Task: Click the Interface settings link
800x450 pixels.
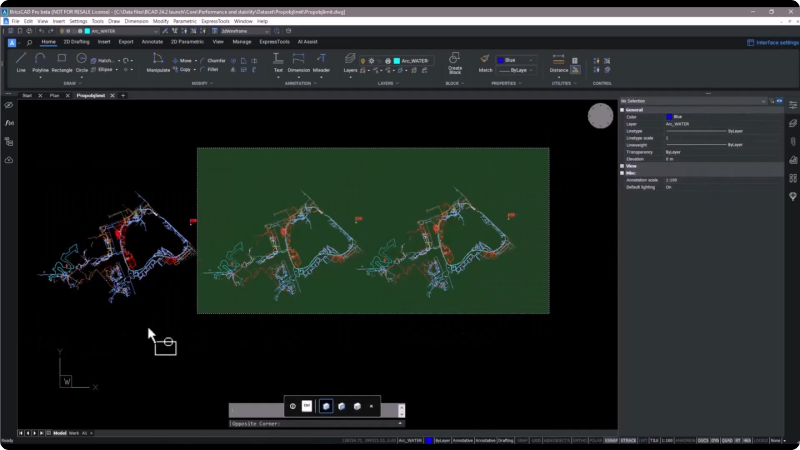Action: click(773, 42)
